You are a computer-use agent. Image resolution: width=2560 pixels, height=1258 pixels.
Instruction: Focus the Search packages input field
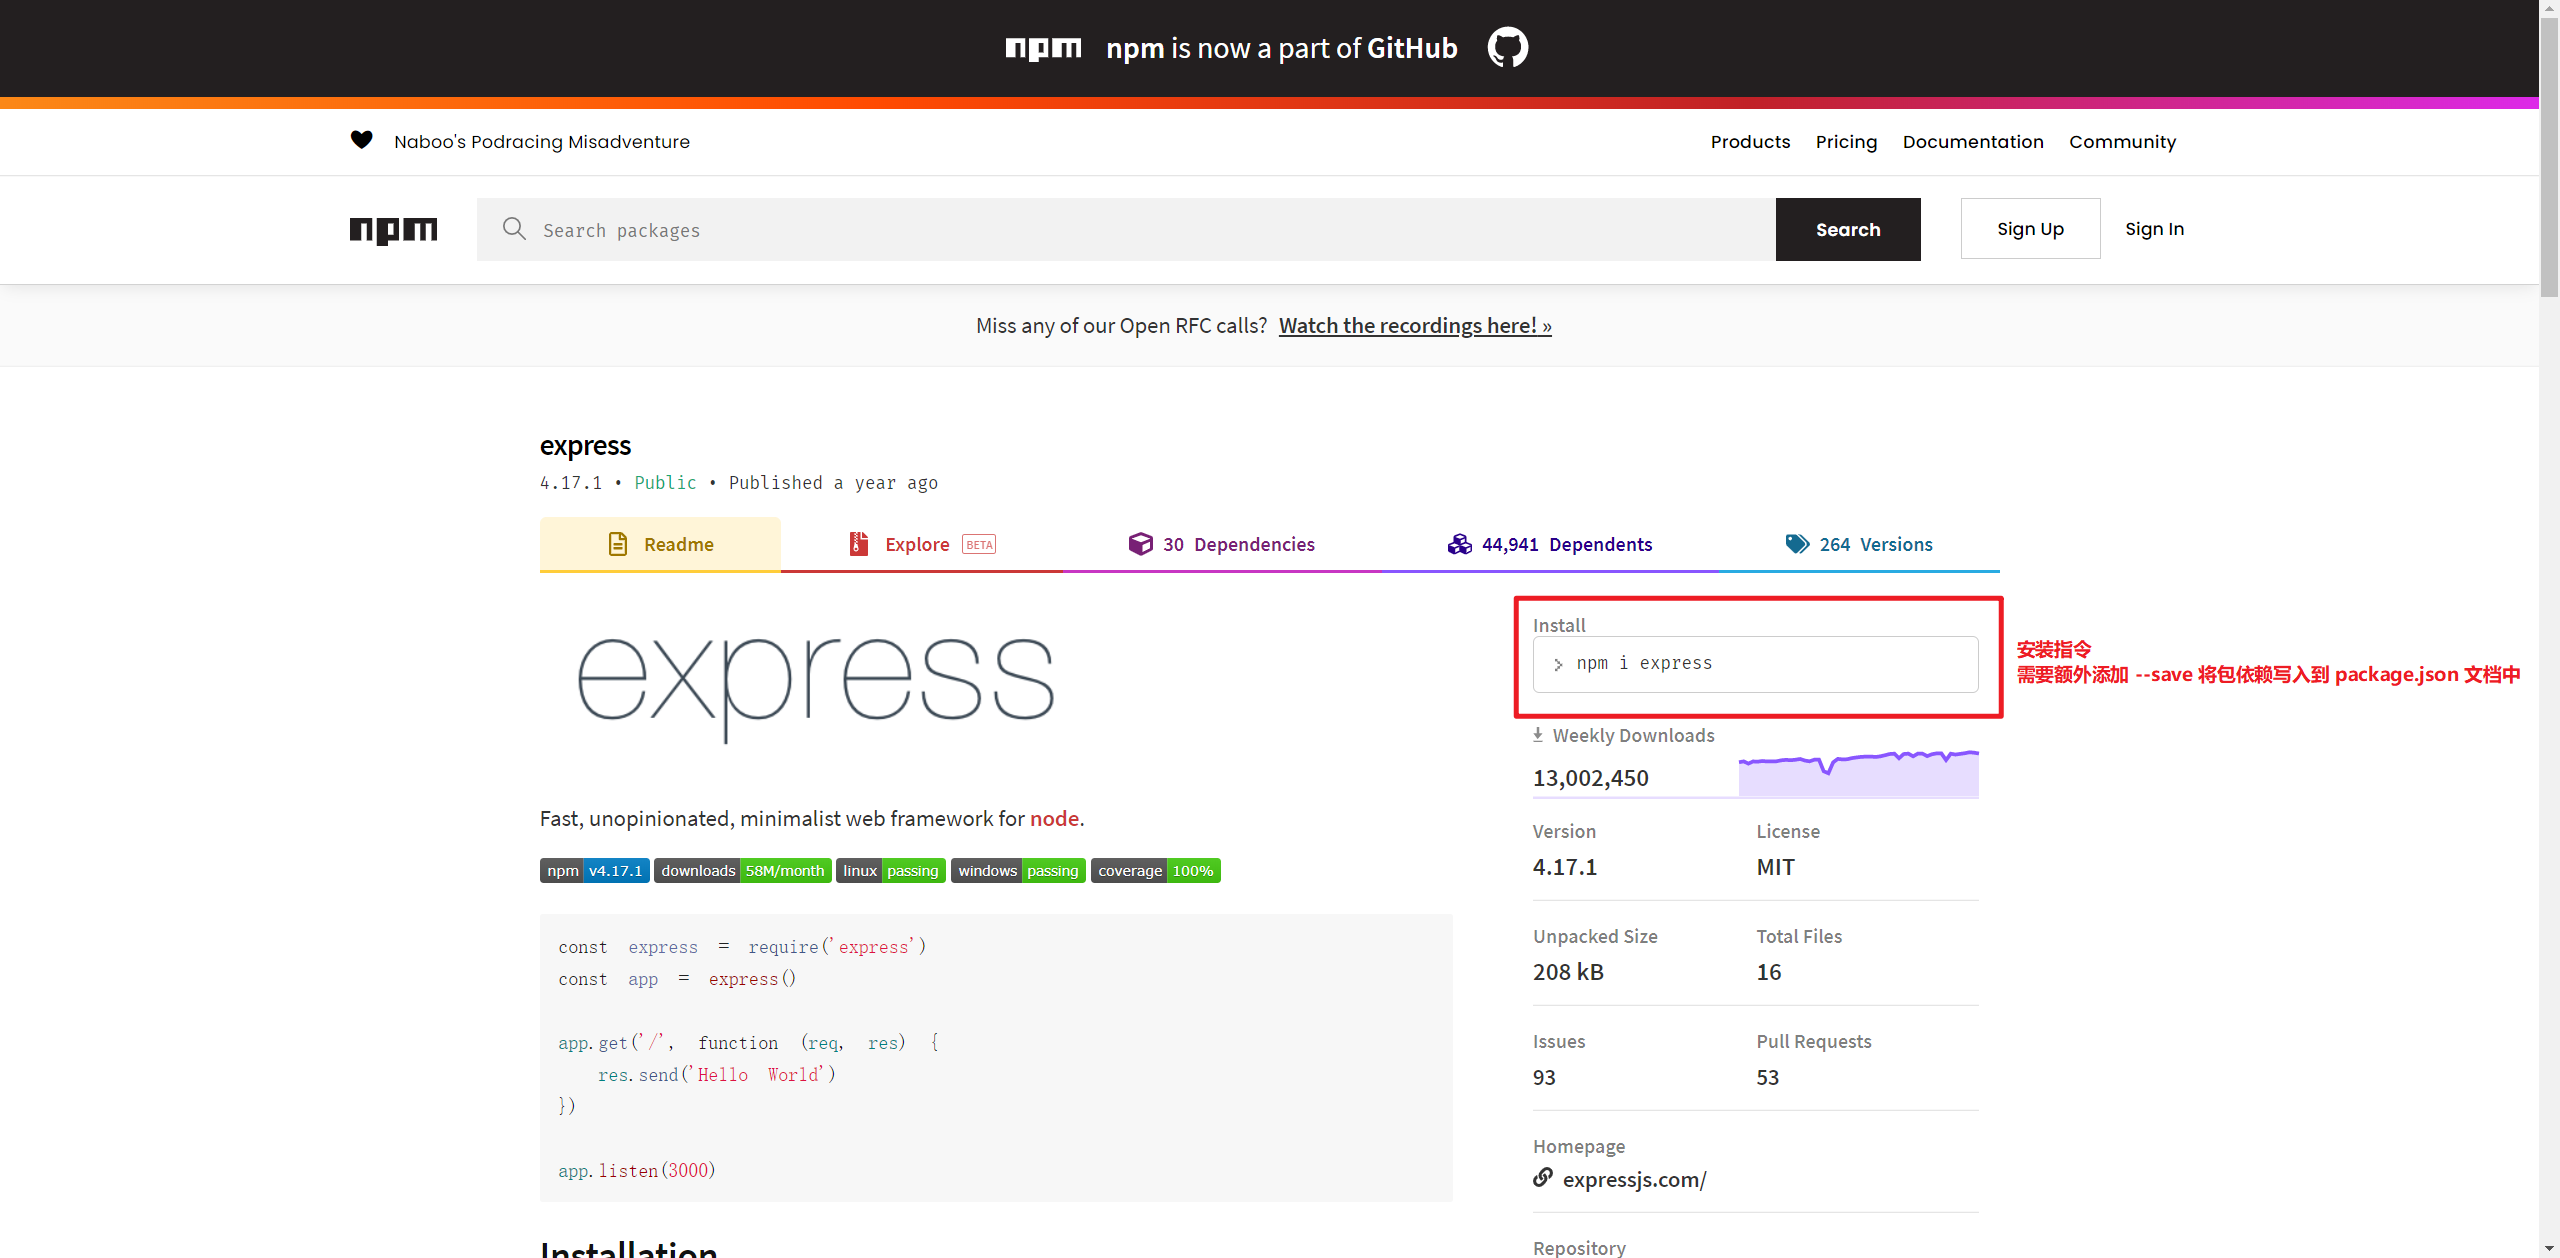1126,229
